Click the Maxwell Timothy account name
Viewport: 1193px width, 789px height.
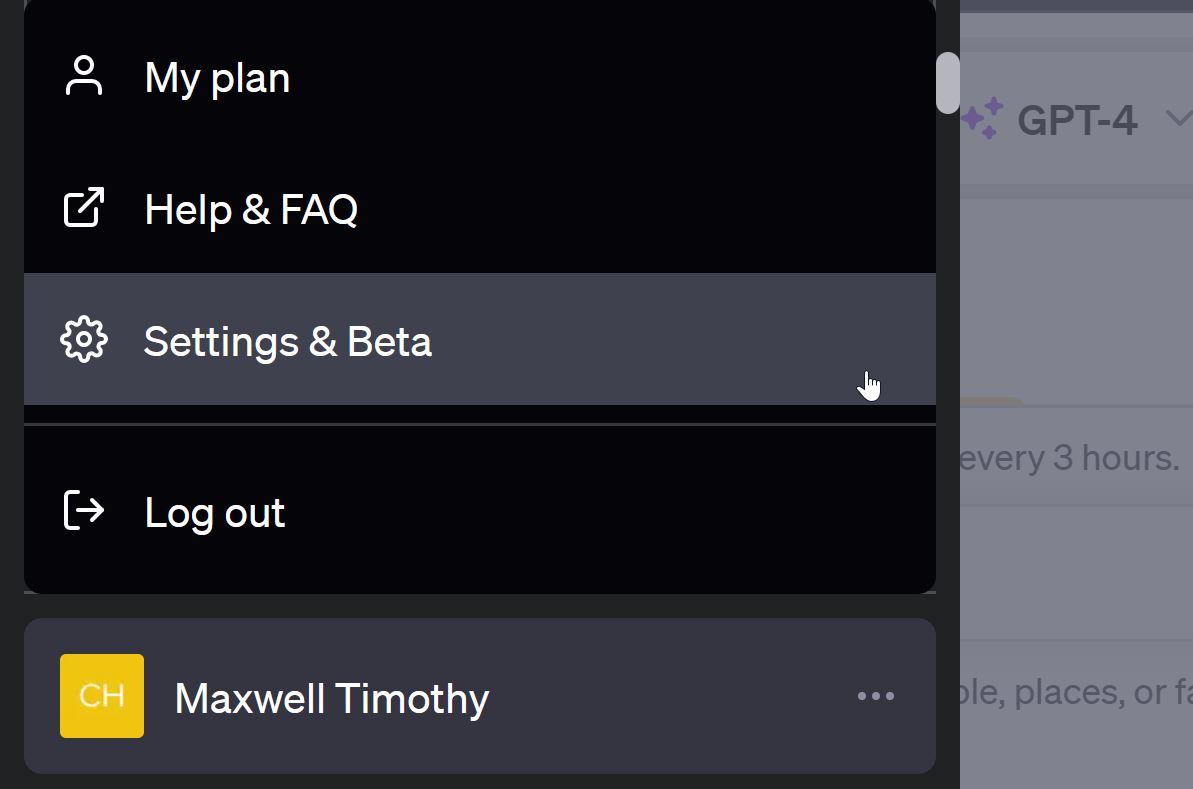tap(332, 698)
